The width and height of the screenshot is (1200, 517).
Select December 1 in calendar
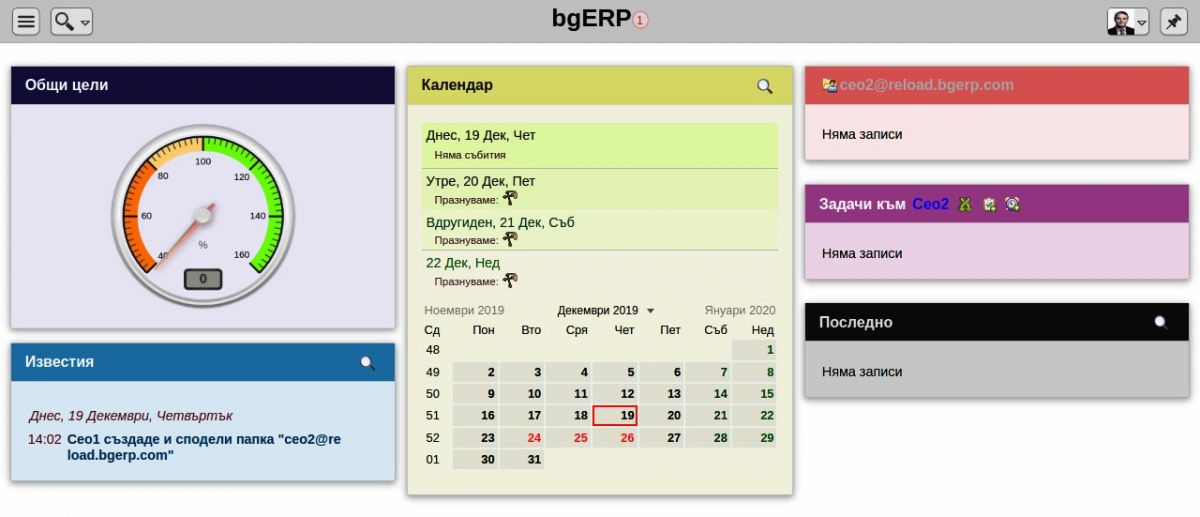(x=754, y=350)
